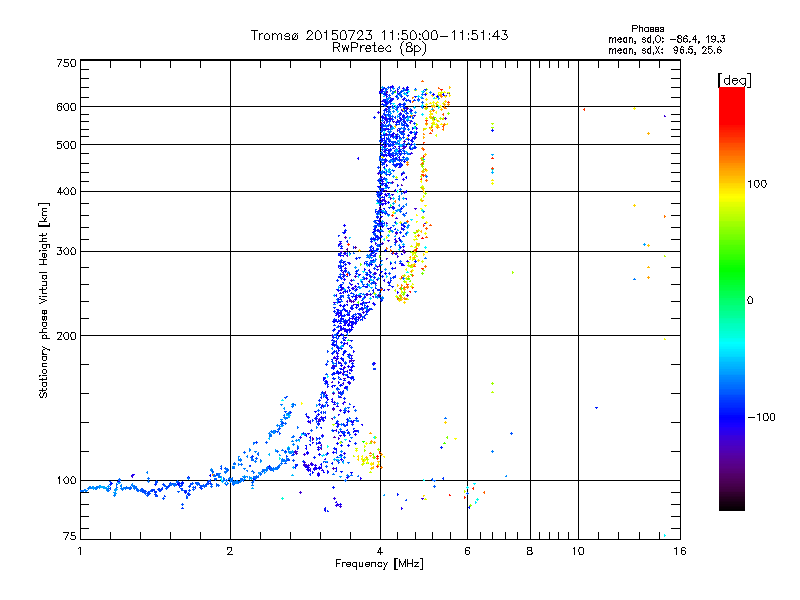This screenshot has height=600, width=800.
Task: Click the 'Frequency [MHz]' axis label
Action: pyautogui.click(x=379, y=564)
